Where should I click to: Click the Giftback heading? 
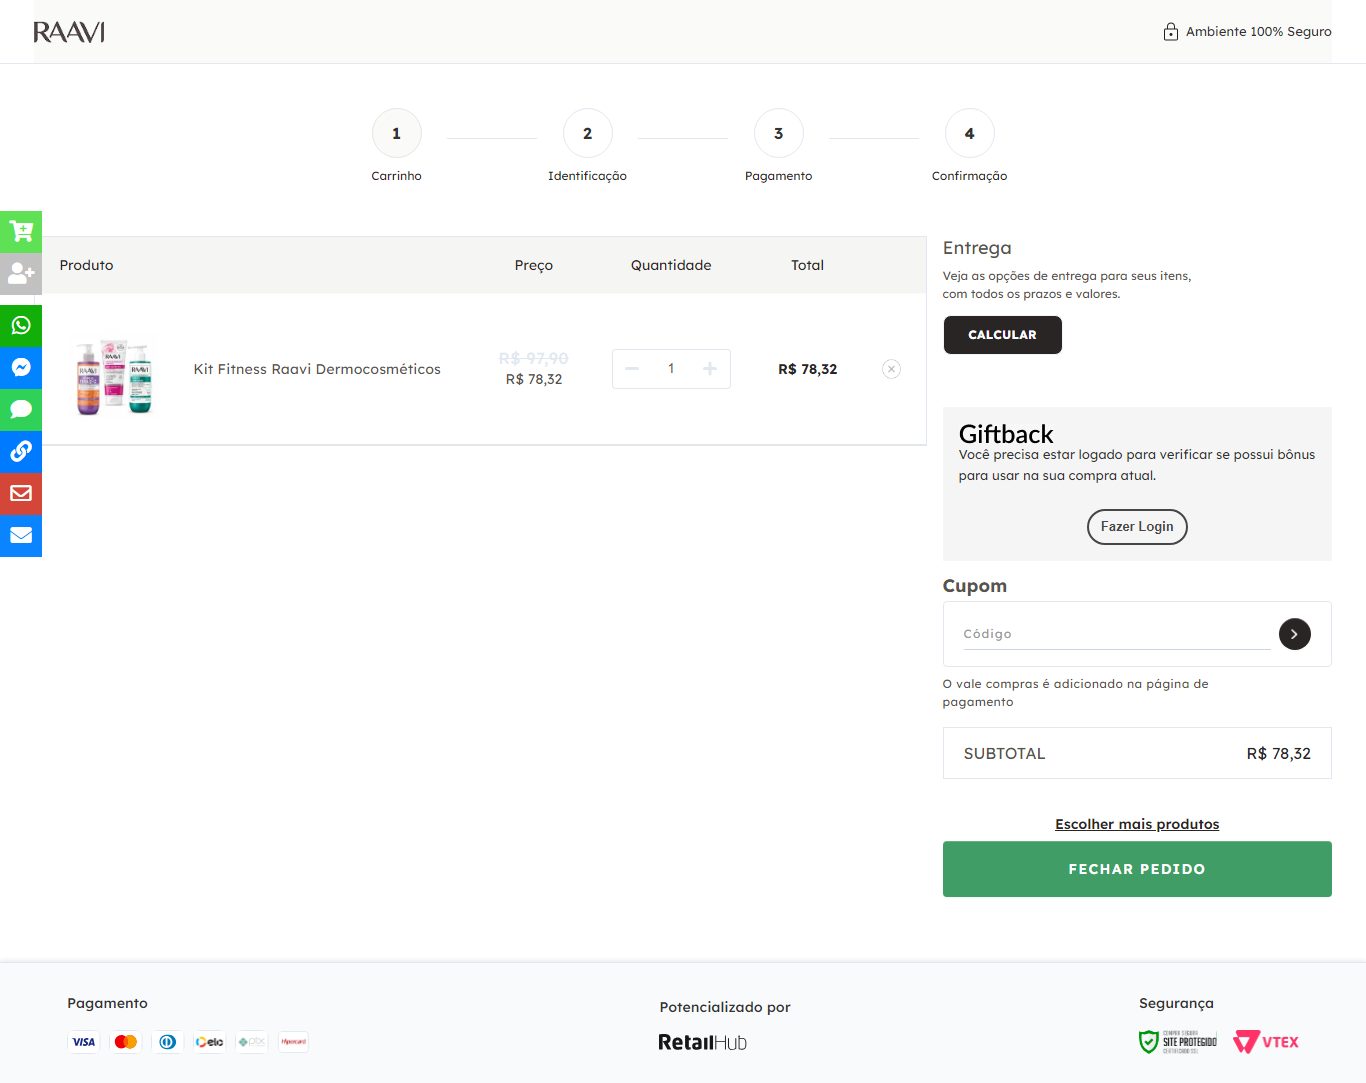[1006, 434]
